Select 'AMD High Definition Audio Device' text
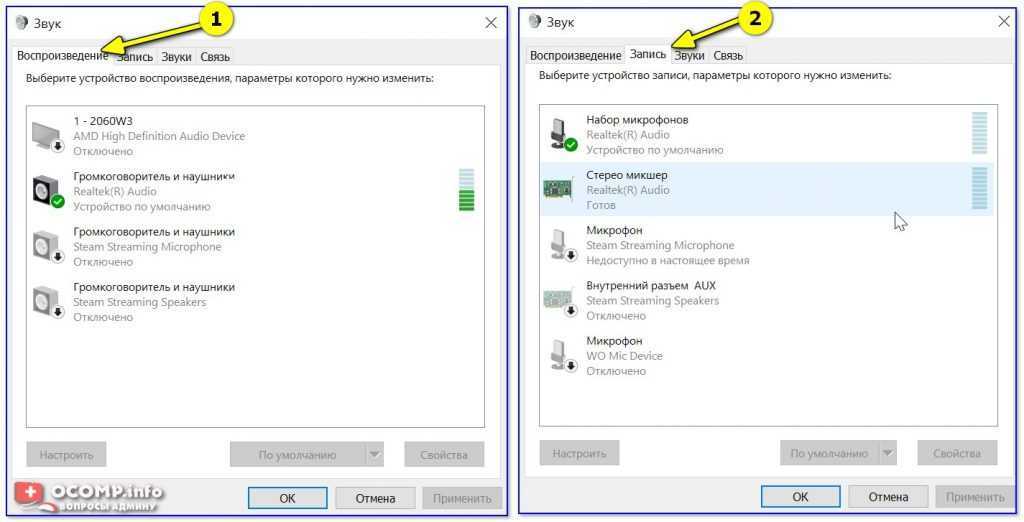 coord(159,136)
